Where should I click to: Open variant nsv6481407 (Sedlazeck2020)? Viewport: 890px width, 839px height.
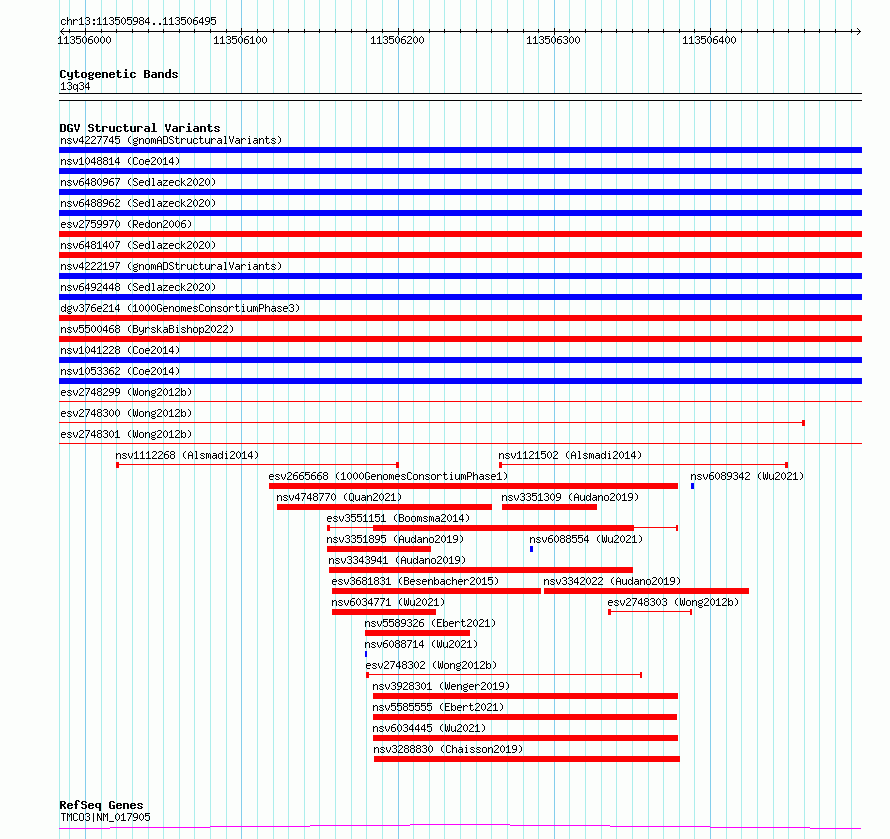click(138, 245)
